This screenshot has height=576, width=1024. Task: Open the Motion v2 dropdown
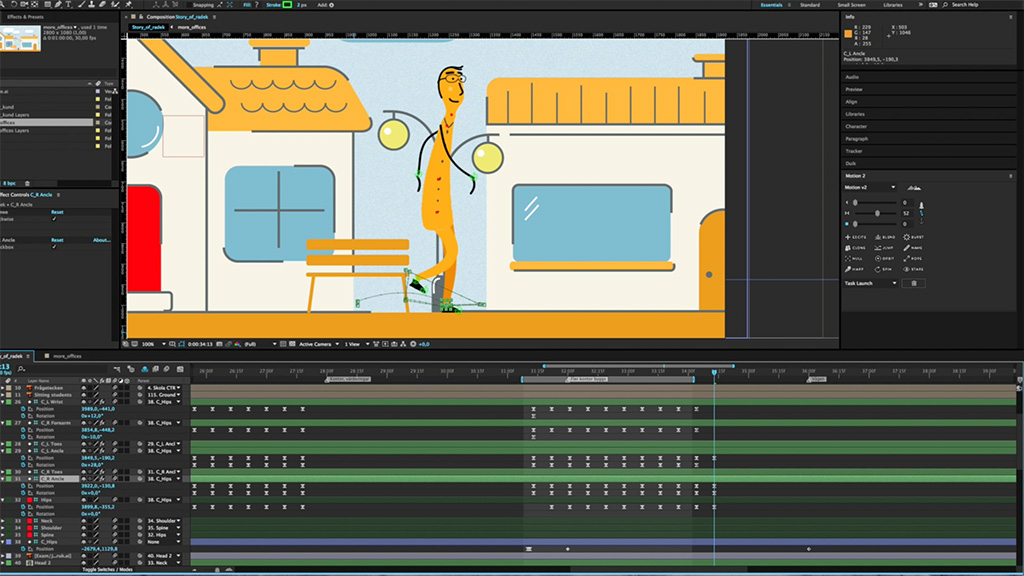pos(870,187)
